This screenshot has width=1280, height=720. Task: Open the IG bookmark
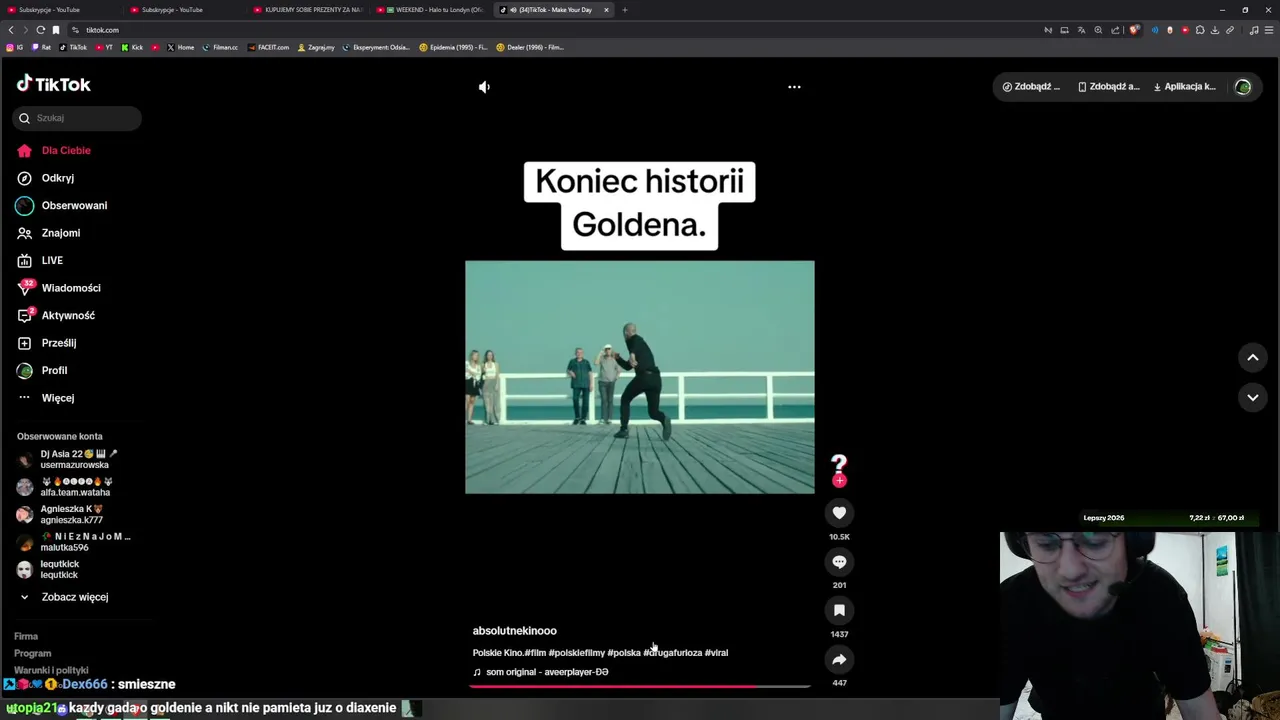pyautogui.click(x=14, y=47)
